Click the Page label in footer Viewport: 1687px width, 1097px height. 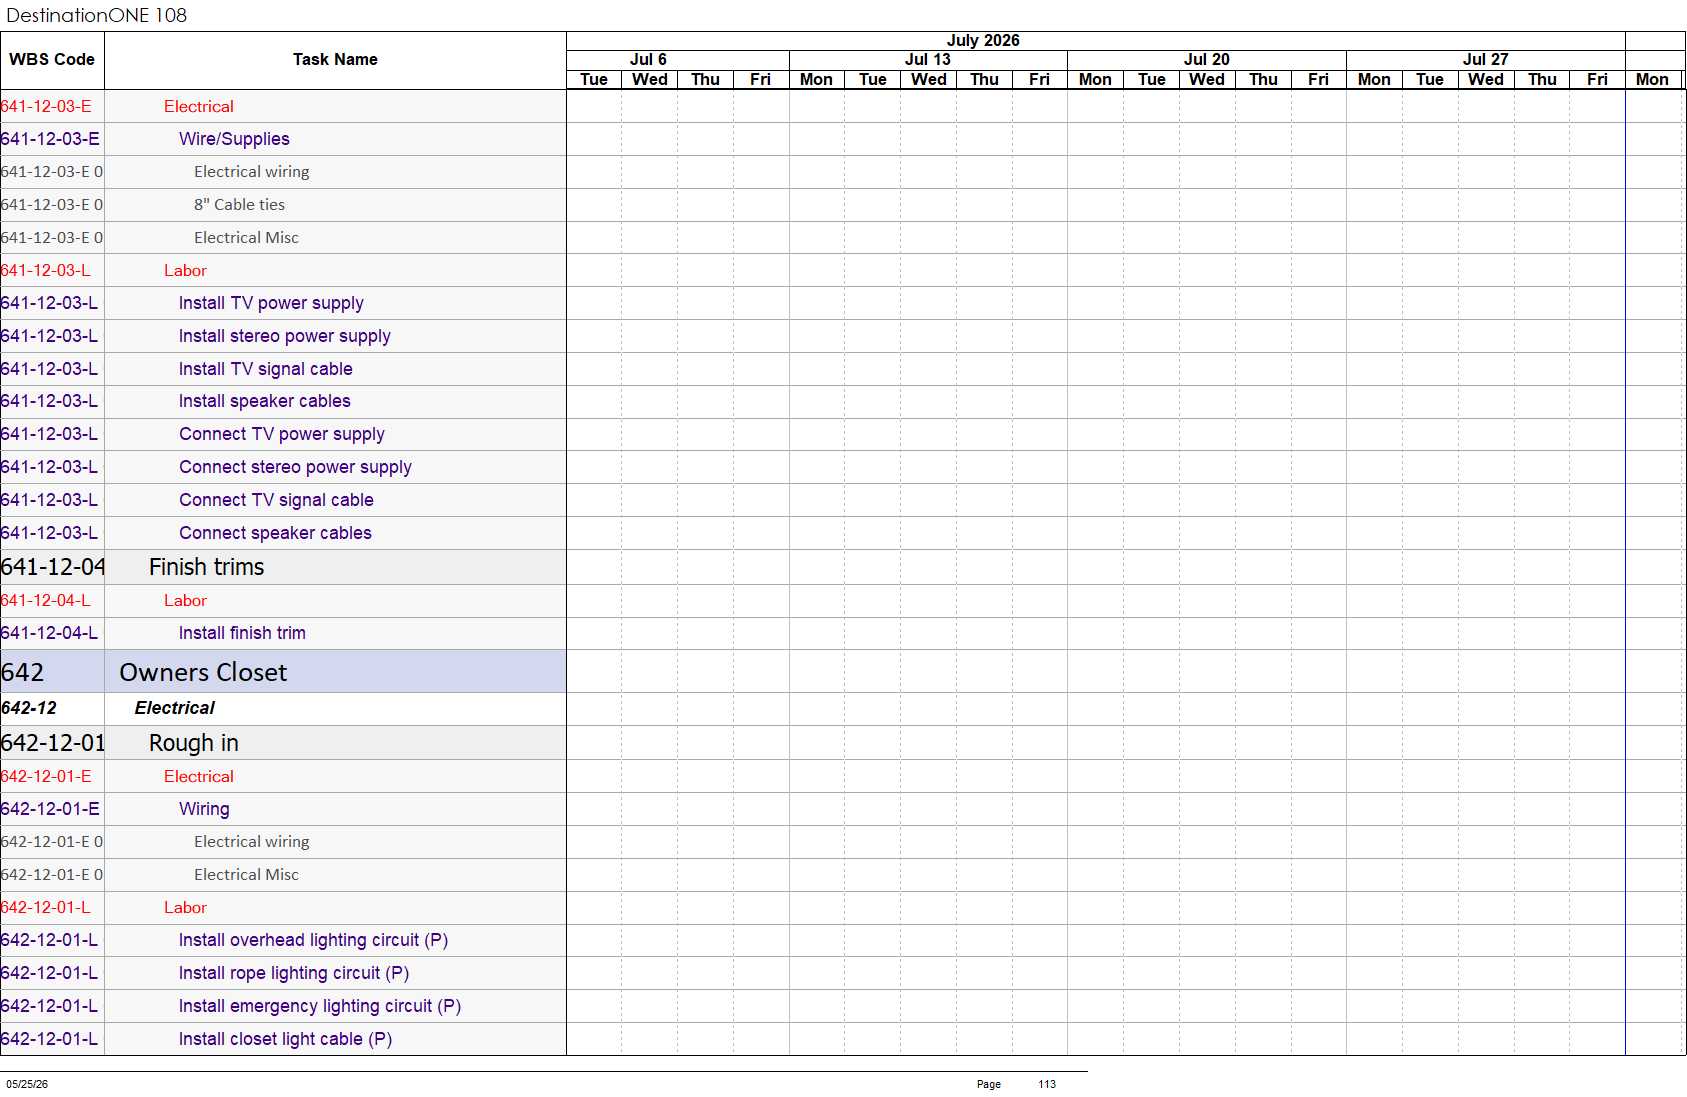pyautogui.click(x=989, y=1084)
